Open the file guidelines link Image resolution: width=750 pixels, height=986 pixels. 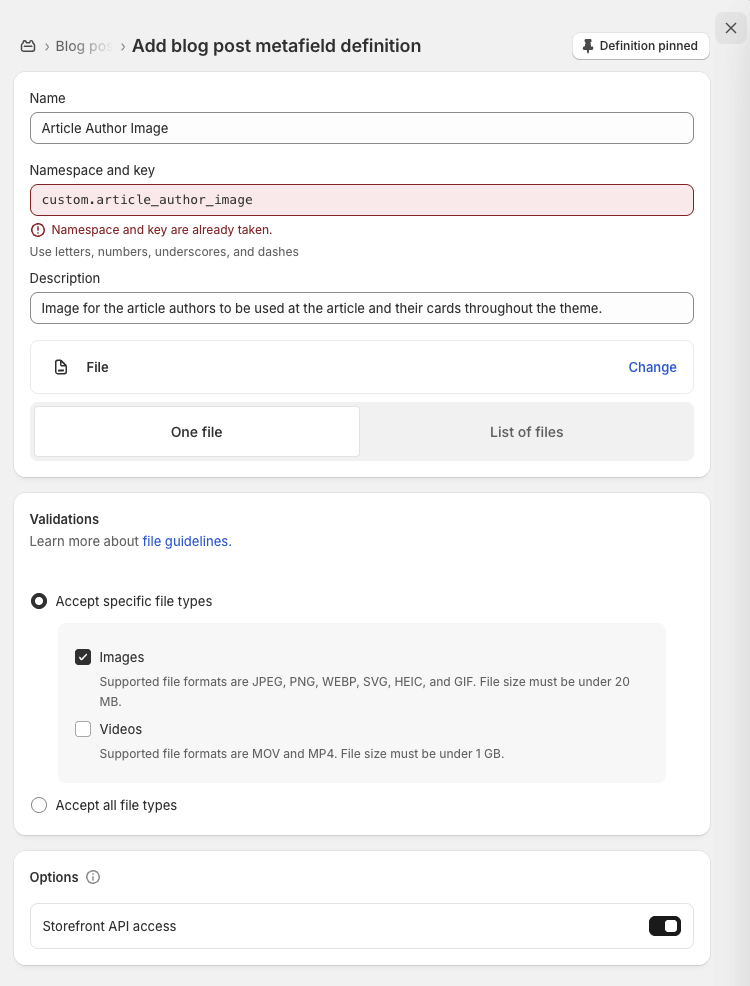[186, 541]
